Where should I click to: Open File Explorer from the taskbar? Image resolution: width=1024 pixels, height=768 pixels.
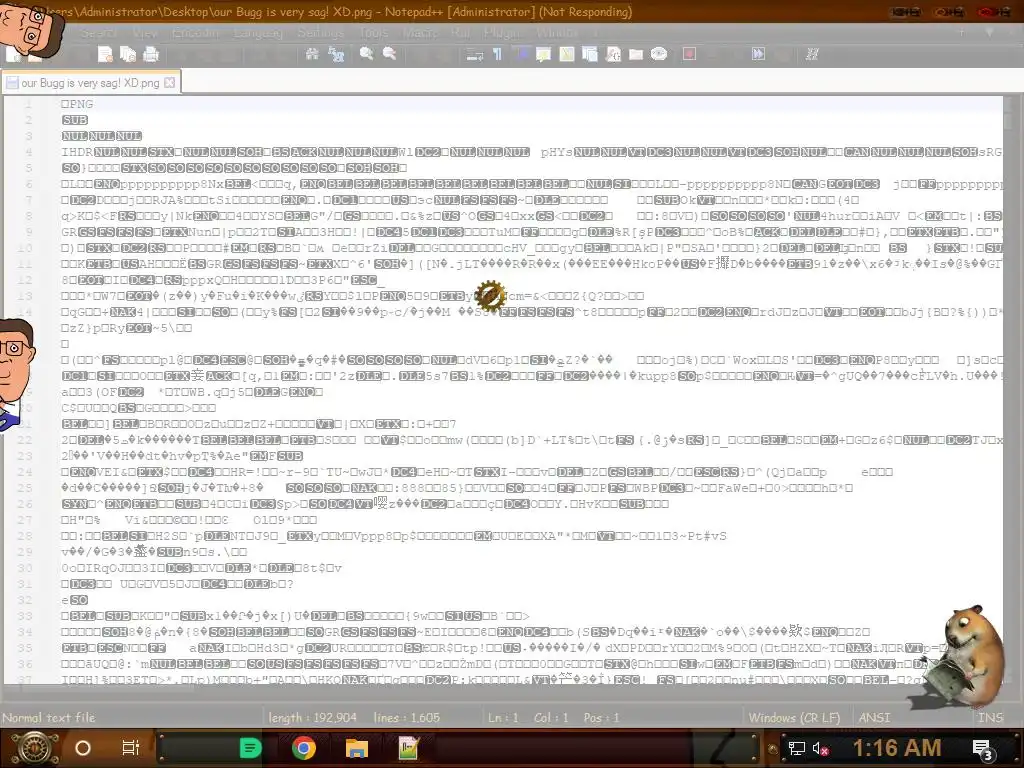pyautogui.click(x=357, y=748)
